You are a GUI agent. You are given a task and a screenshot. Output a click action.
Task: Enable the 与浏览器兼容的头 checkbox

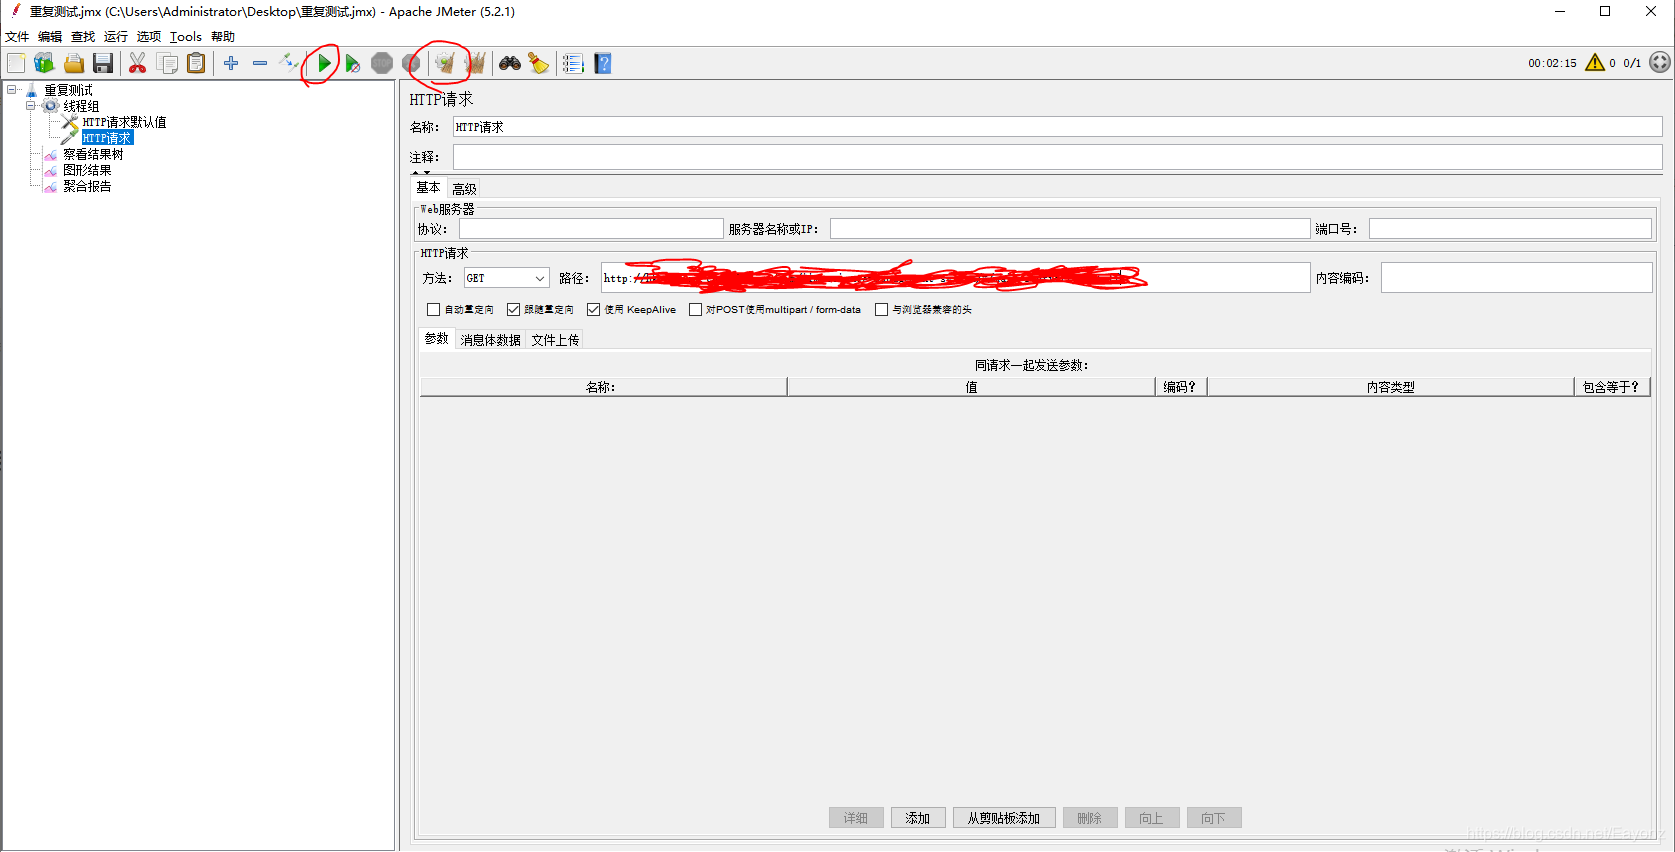point(881,309)
